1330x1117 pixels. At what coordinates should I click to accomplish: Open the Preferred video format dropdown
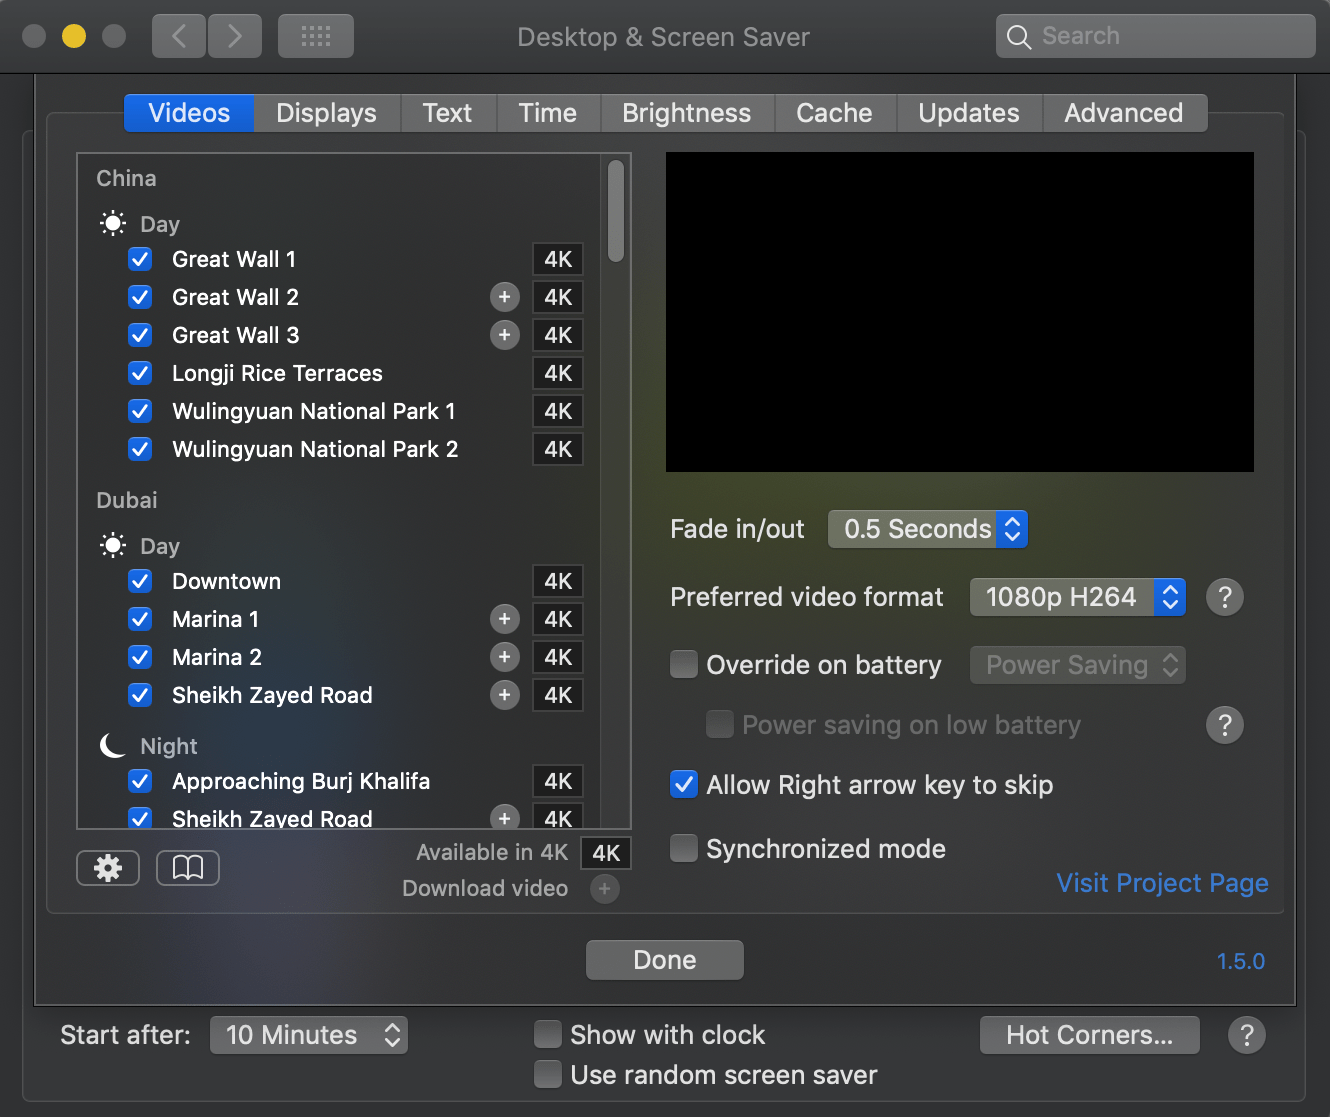1078,597
